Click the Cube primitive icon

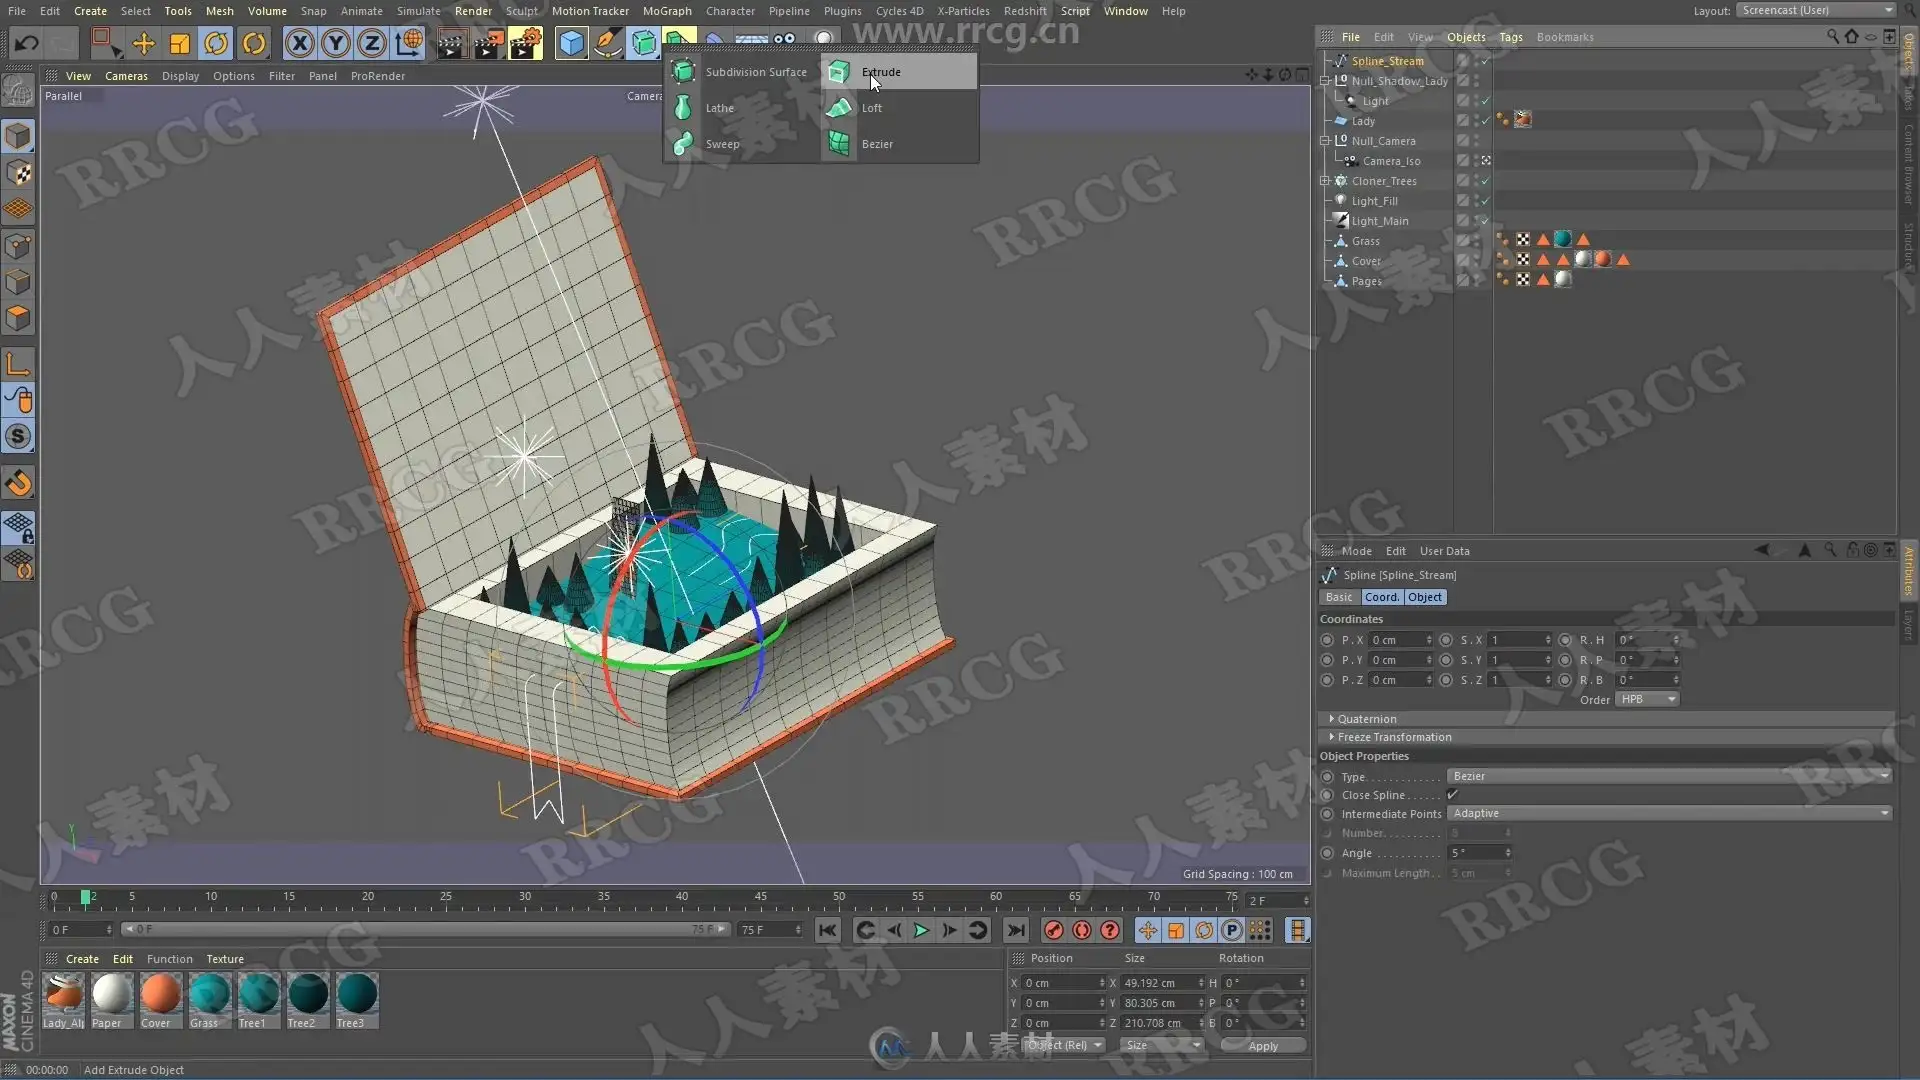[571, 43]
